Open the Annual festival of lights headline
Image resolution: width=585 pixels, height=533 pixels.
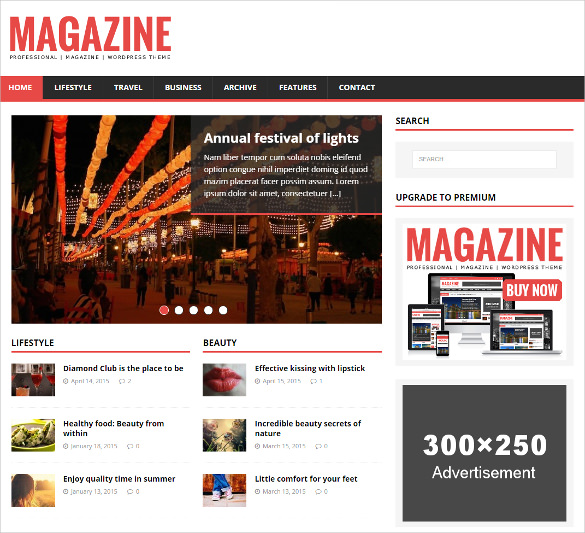[x=281, y=138]
